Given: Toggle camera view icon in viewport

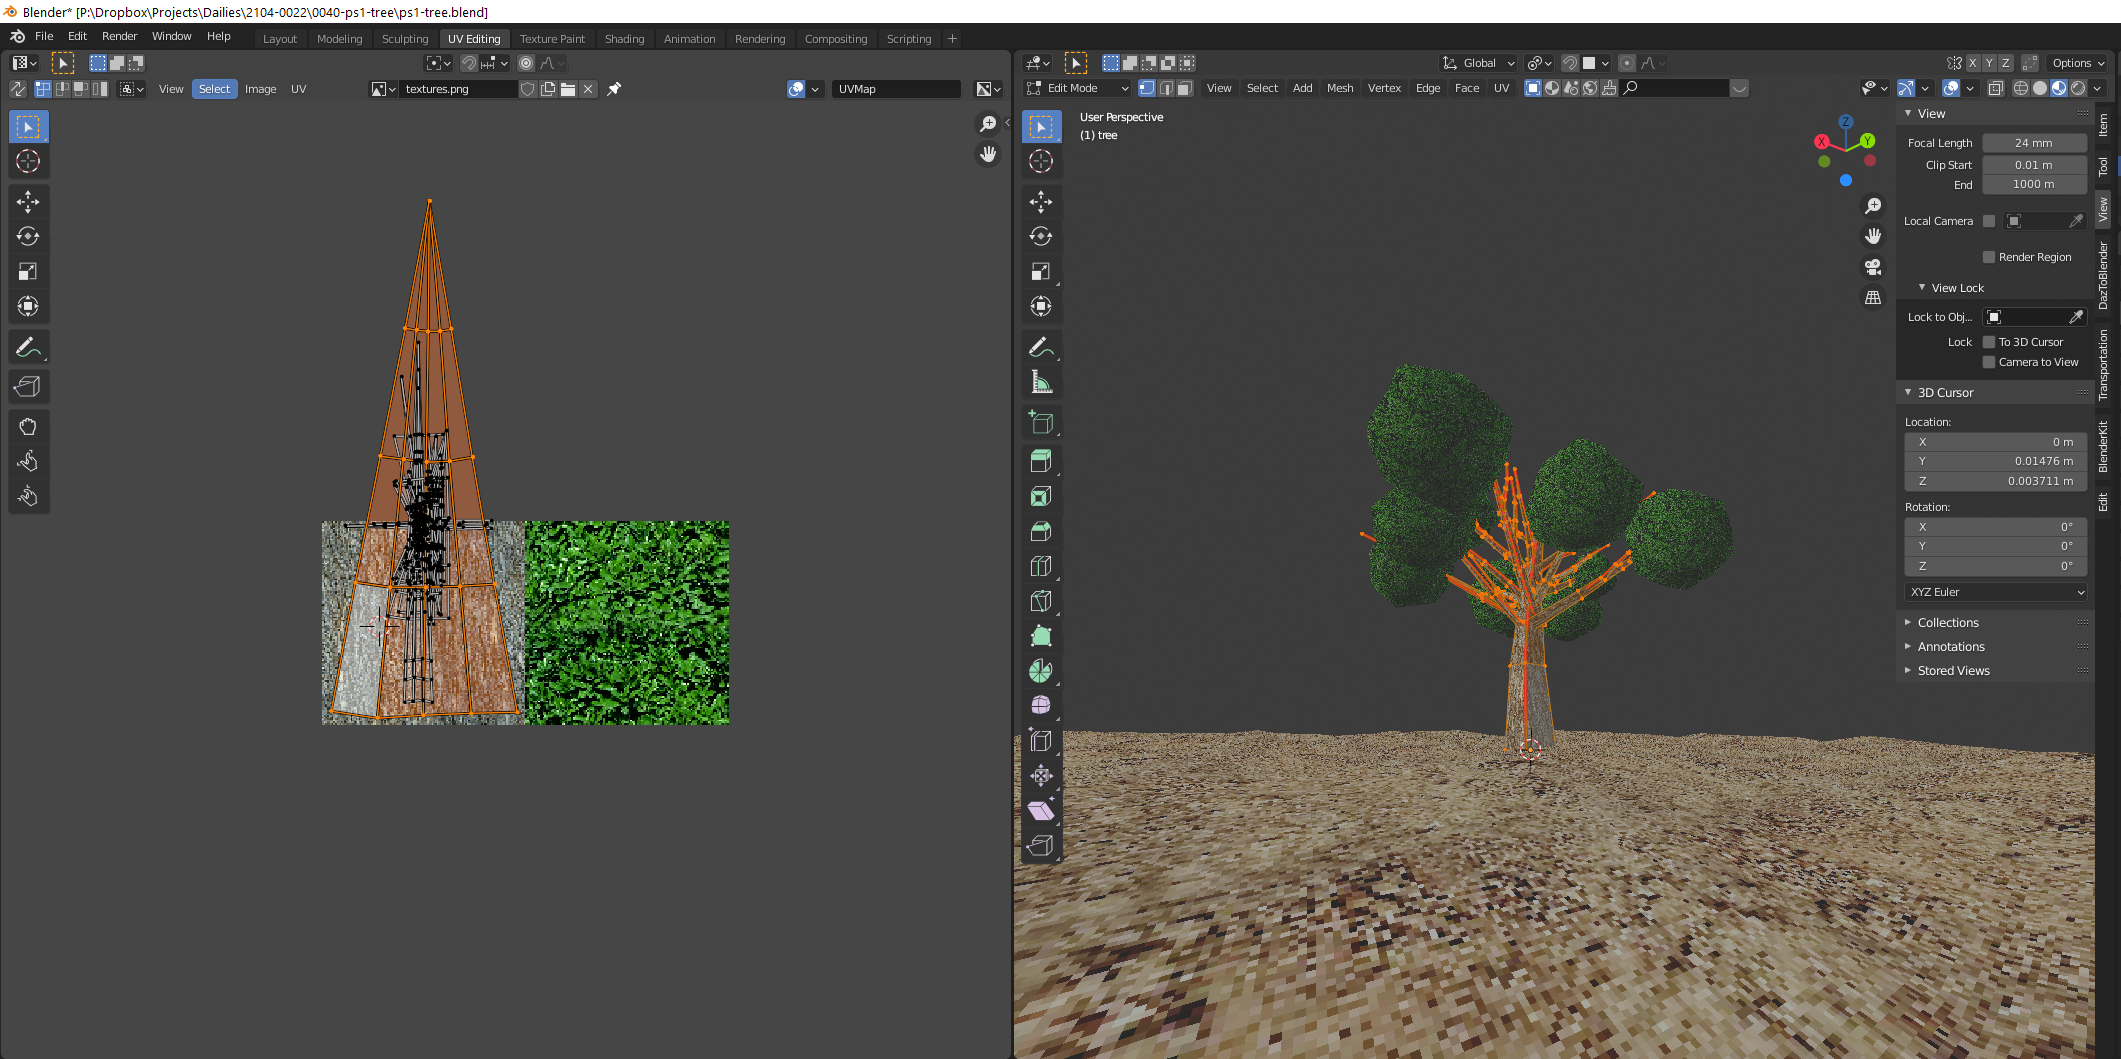Looking at the screenshot, I should click(x=1873, y=267).
